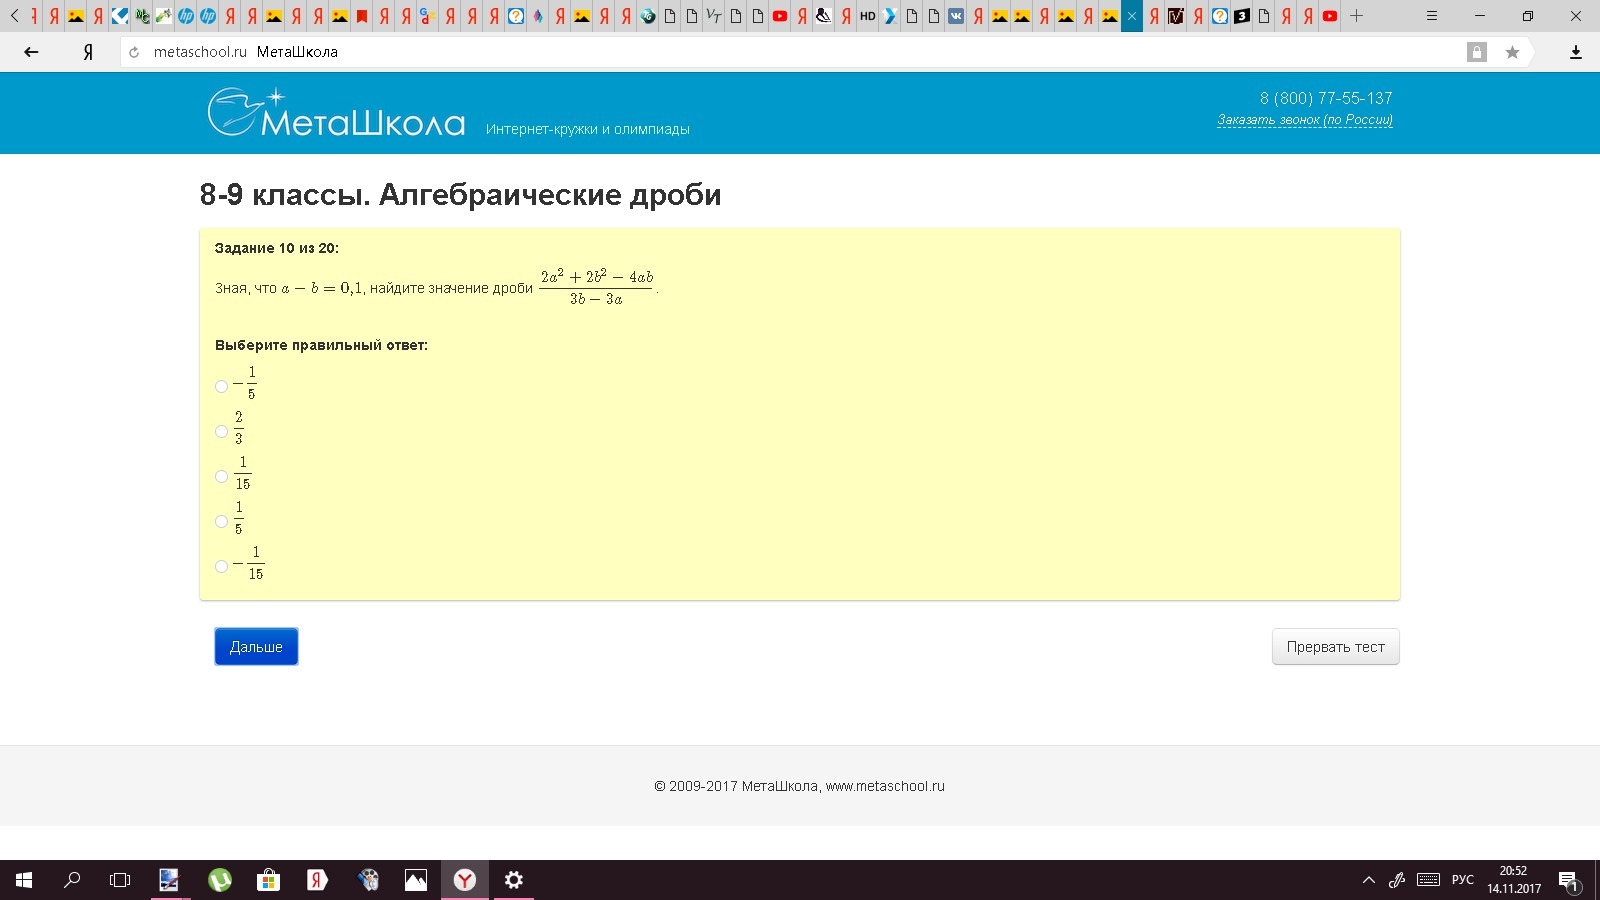Screen dimensions: 1600x900
Task: Open the Windows Start menu
Action: pyautogui.click(x=24, y=880)
